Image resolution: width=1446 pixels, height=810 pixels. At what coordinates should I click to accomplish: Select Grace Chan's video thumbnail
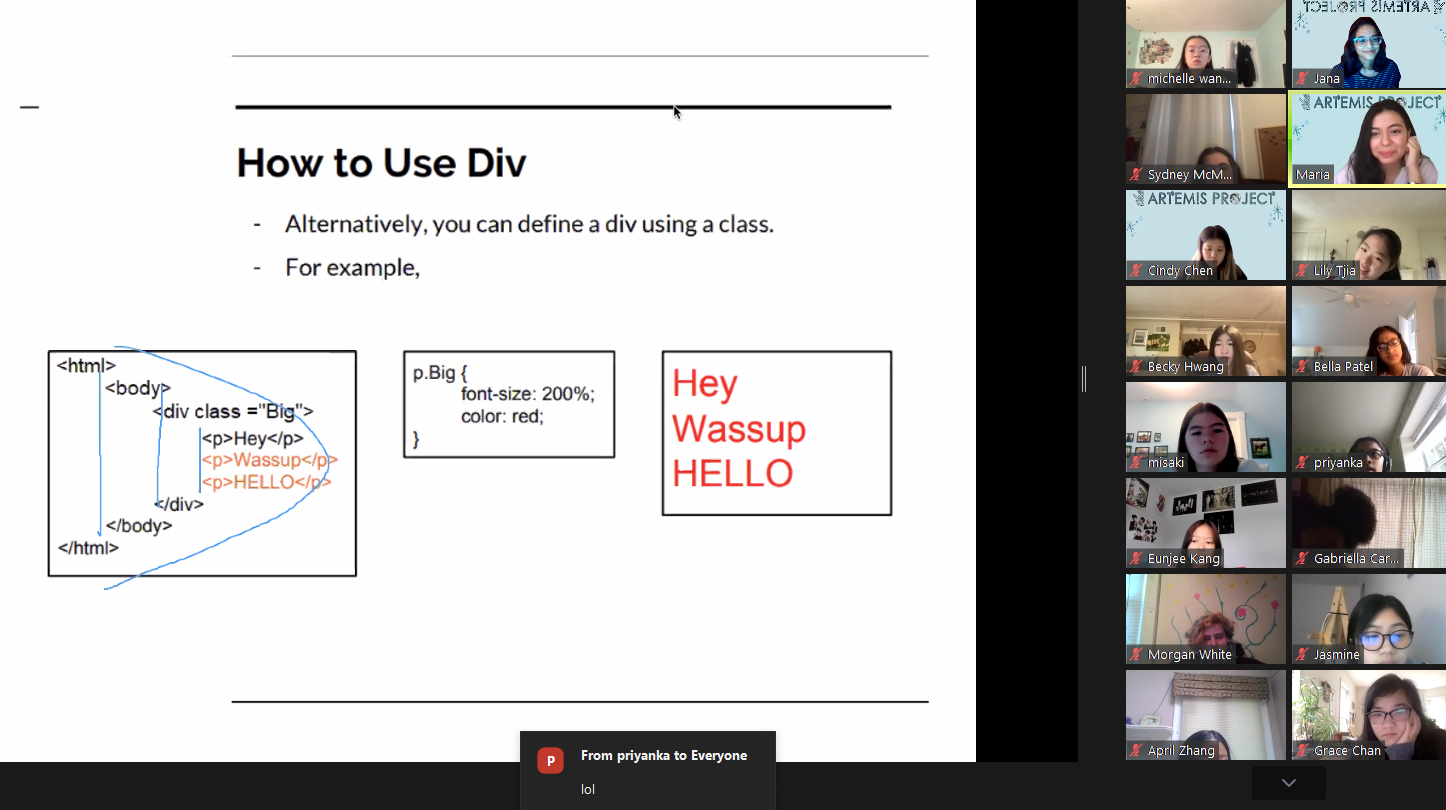pos(1369,715)
